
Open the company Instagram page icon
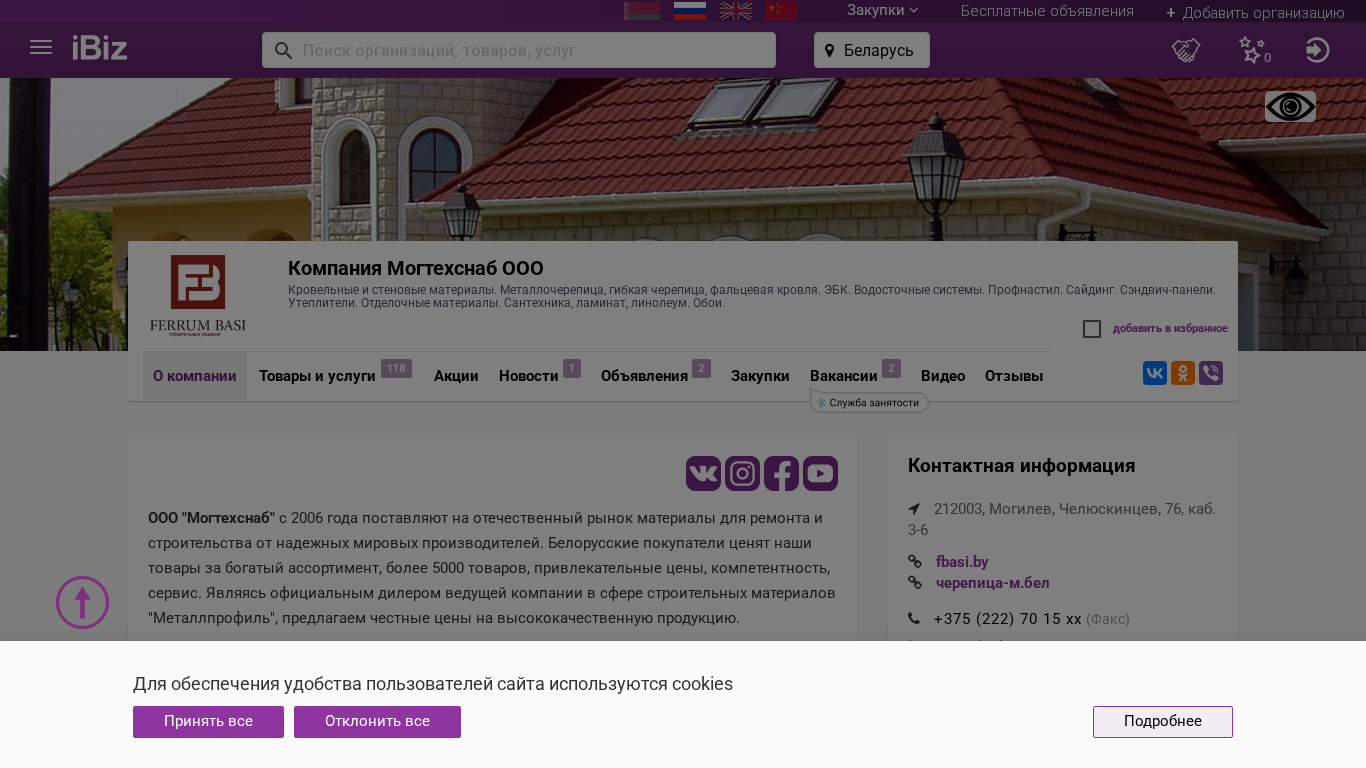click(743, 473)
